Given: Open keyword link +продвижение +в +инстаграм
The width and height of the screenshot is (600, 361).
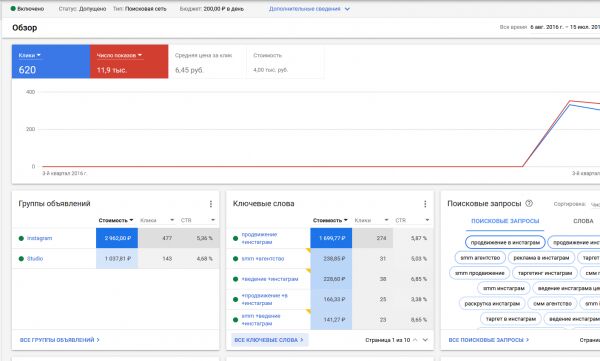Looking at the screenshot, I should click(264, 299).
